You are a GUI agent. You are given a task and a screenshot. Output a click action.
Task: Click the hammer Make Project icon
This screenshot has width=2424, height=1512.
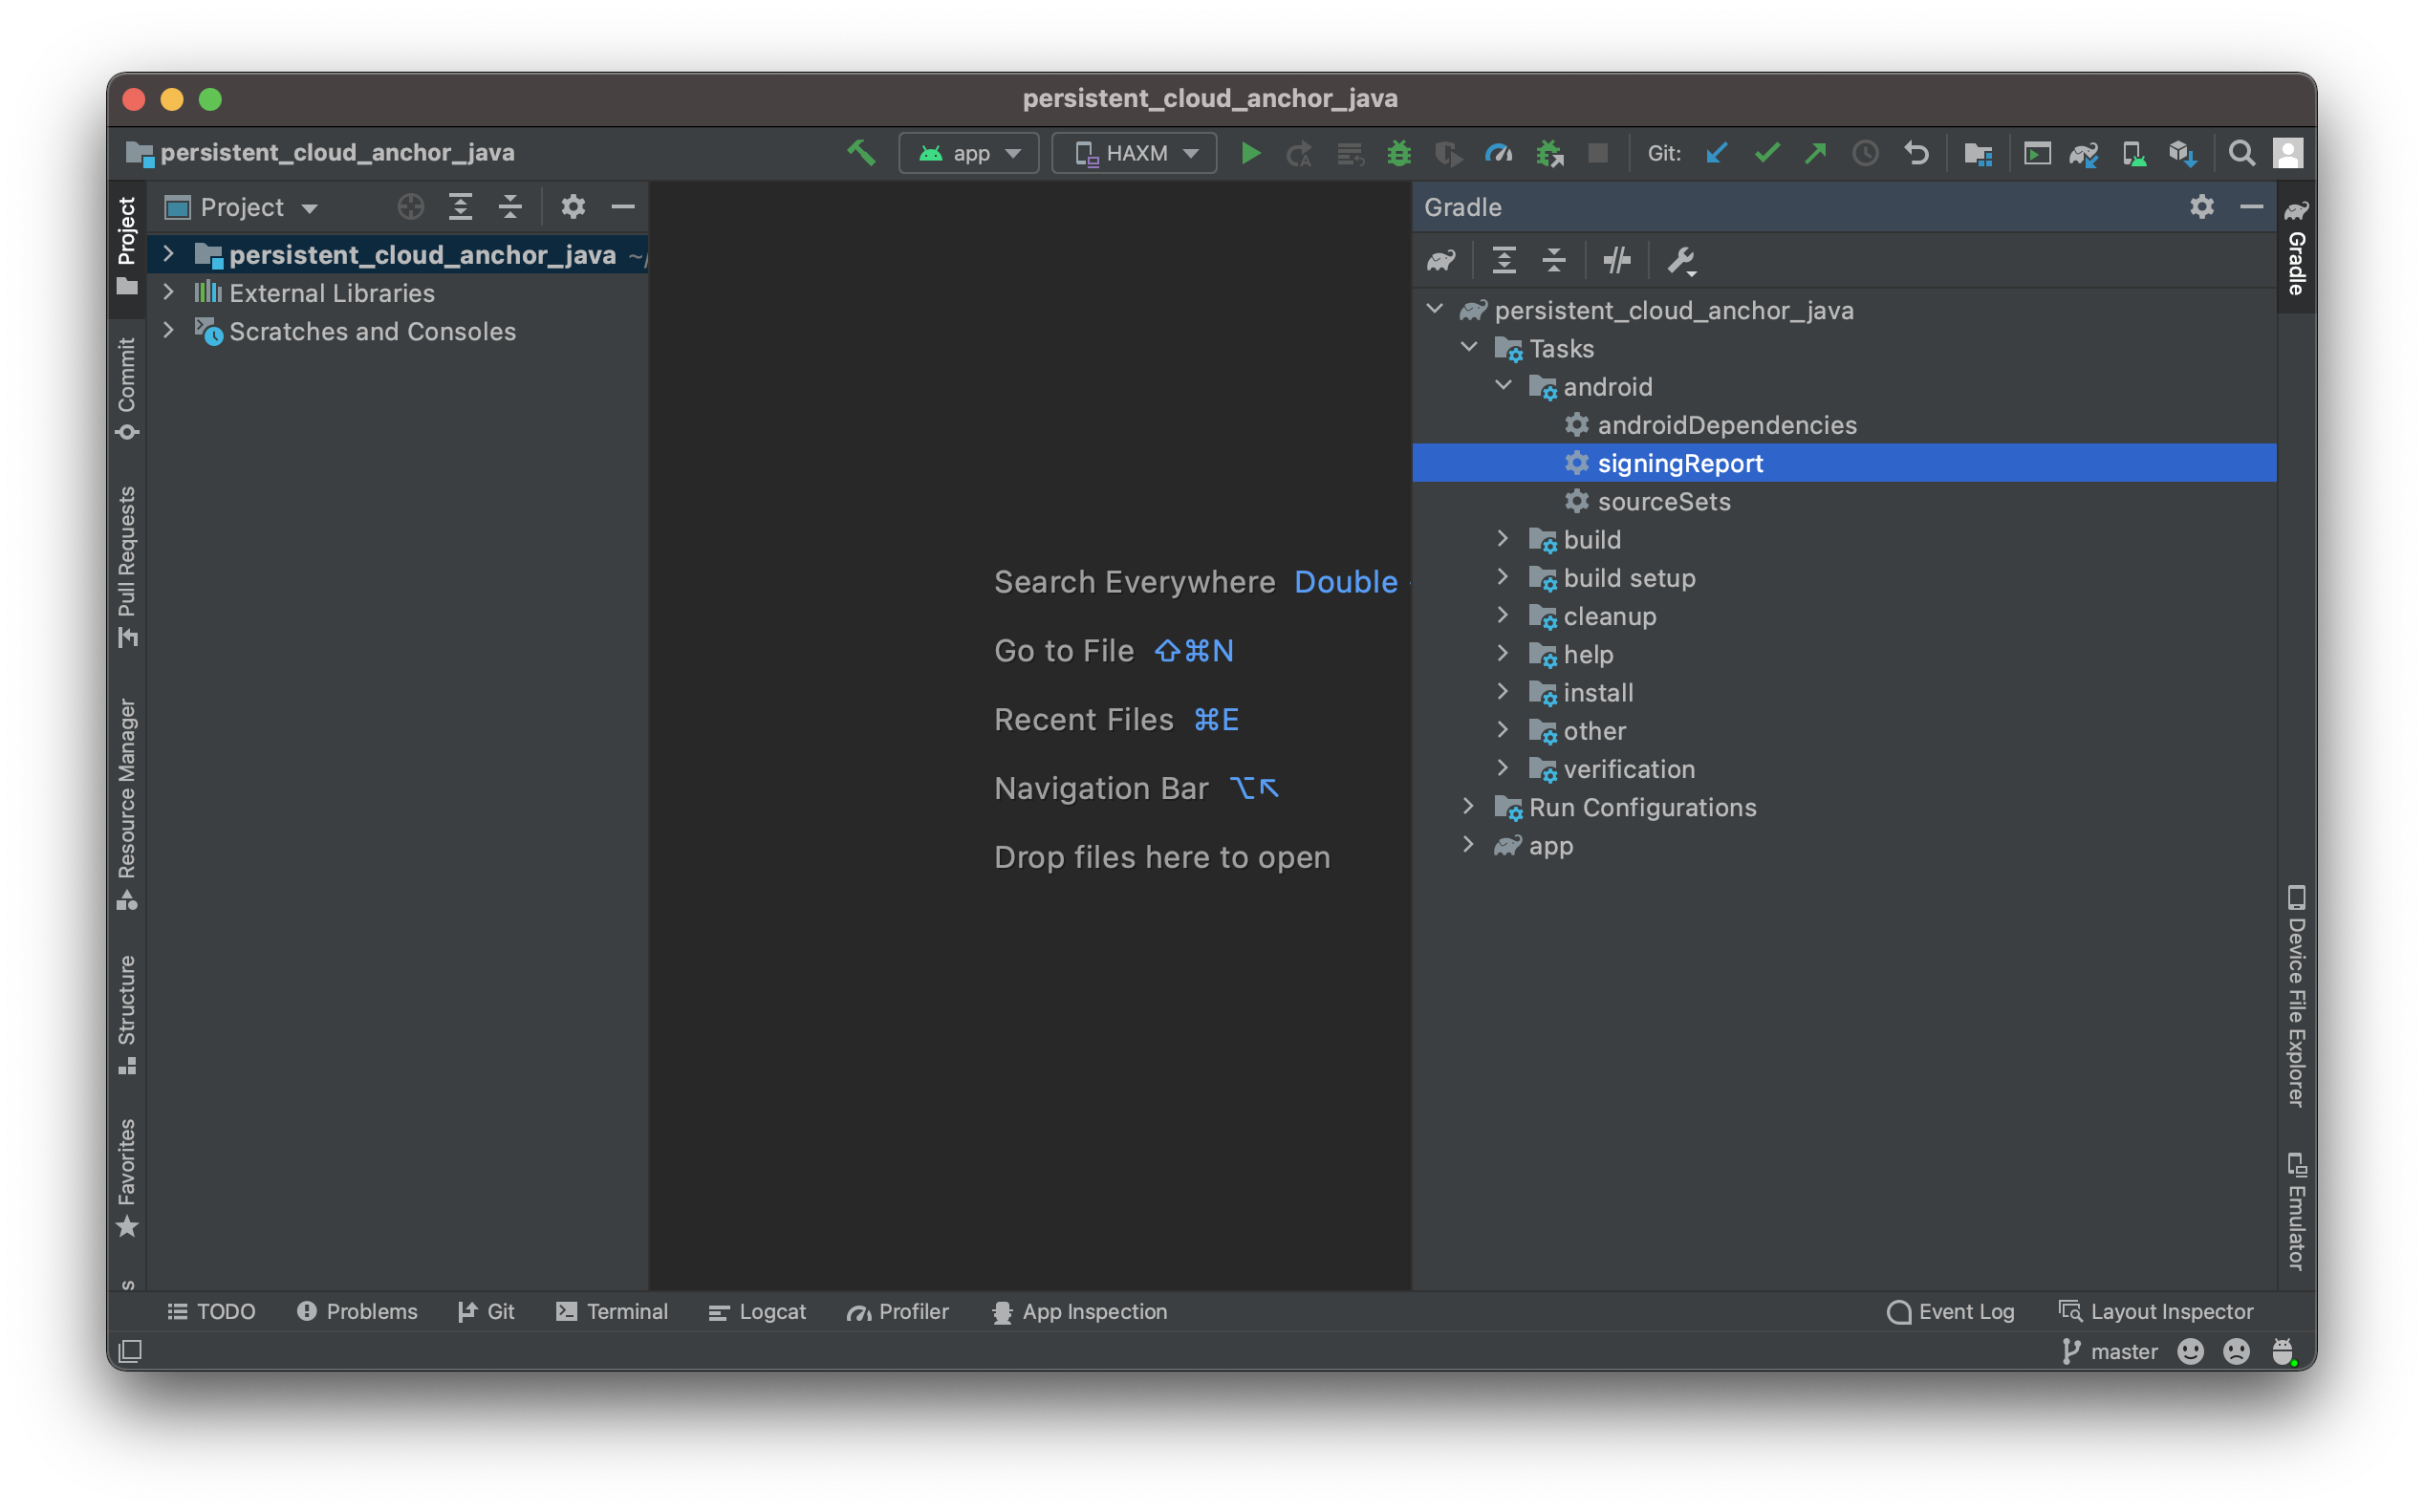pos(861,153)
